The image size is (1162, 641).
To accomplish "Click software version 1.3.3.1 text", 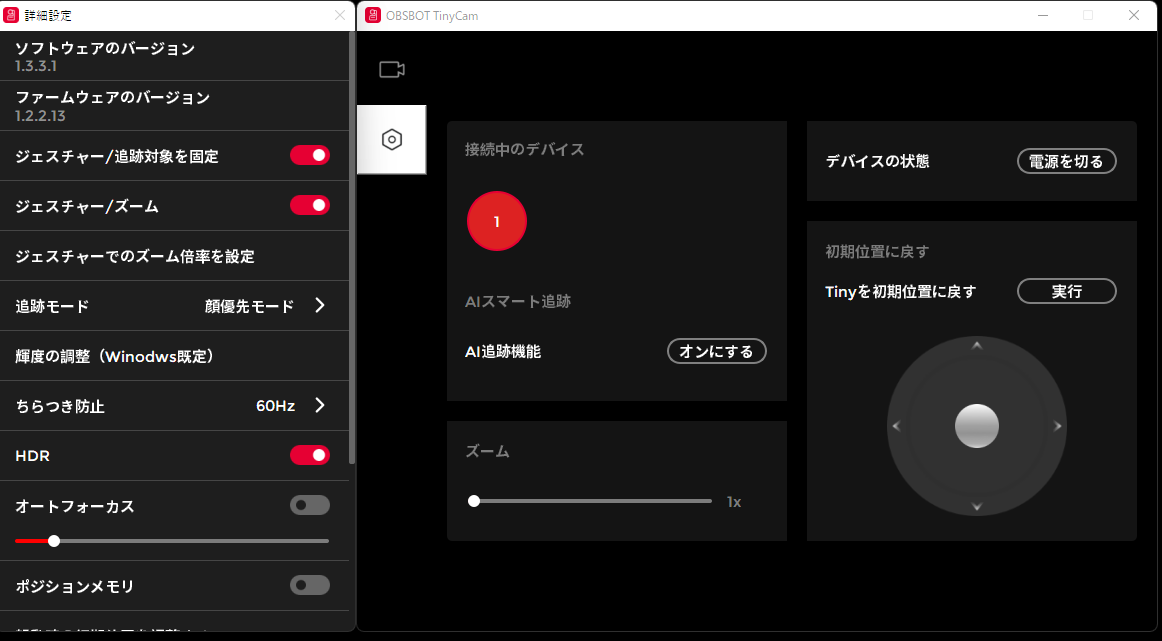I will [36, 66].
